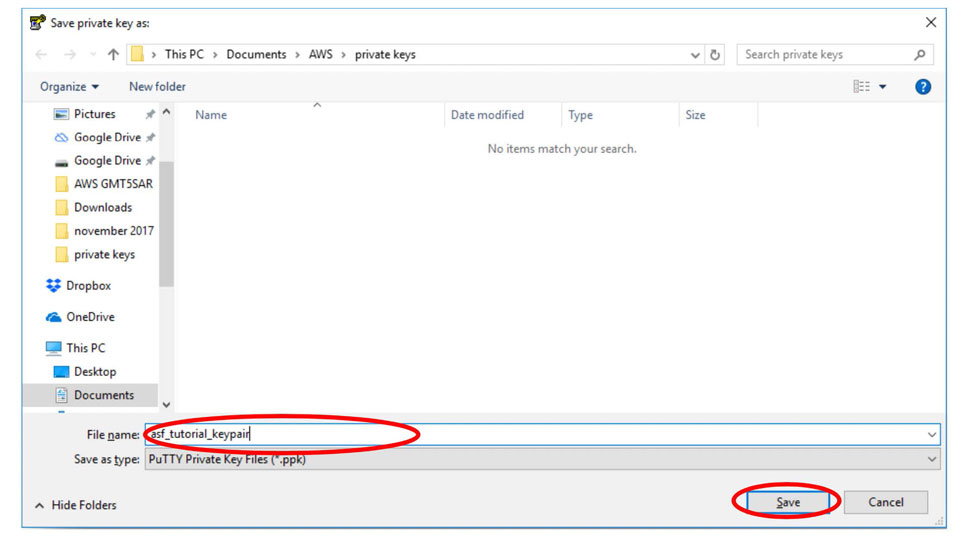
Task: Refresh the private keys folder view
Action: click(x=714, y=55)
